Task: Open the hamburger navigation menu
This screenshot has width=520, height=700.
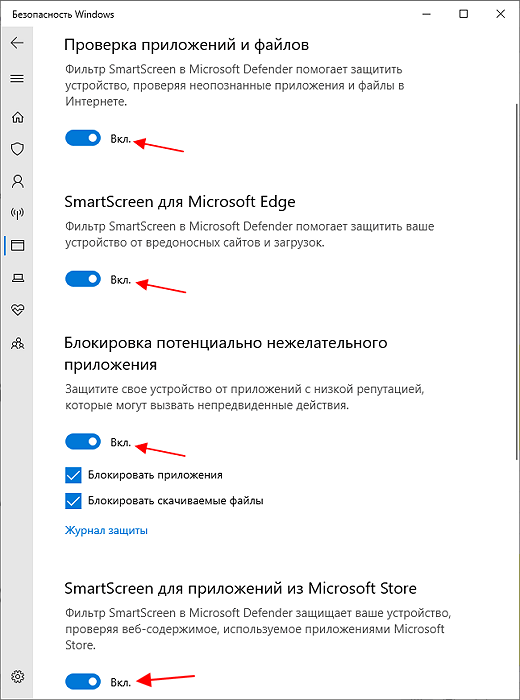Action: coord(17,79)
